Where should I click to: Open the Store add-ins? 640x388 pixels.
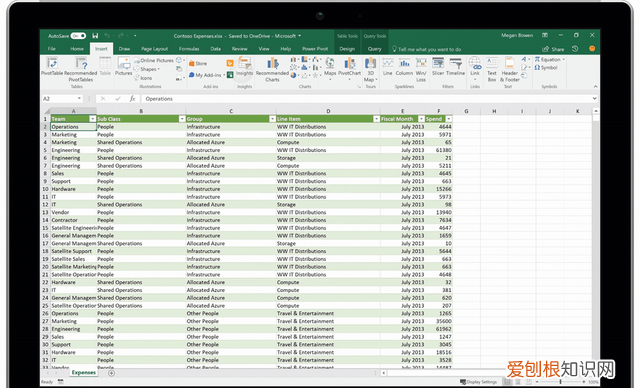pos(198,64)
